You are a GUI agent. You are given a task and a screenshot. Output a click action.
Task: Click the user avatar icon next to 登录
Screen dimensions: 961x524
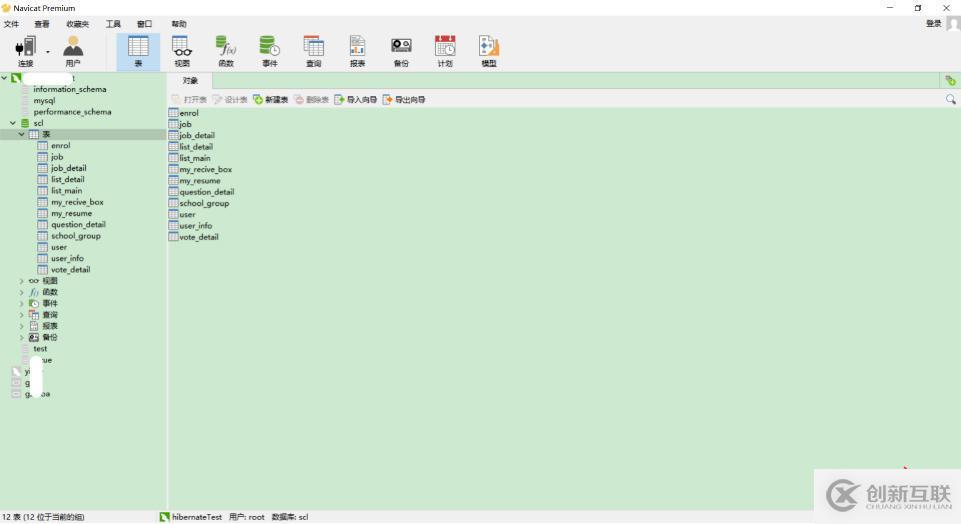(953, 23)
